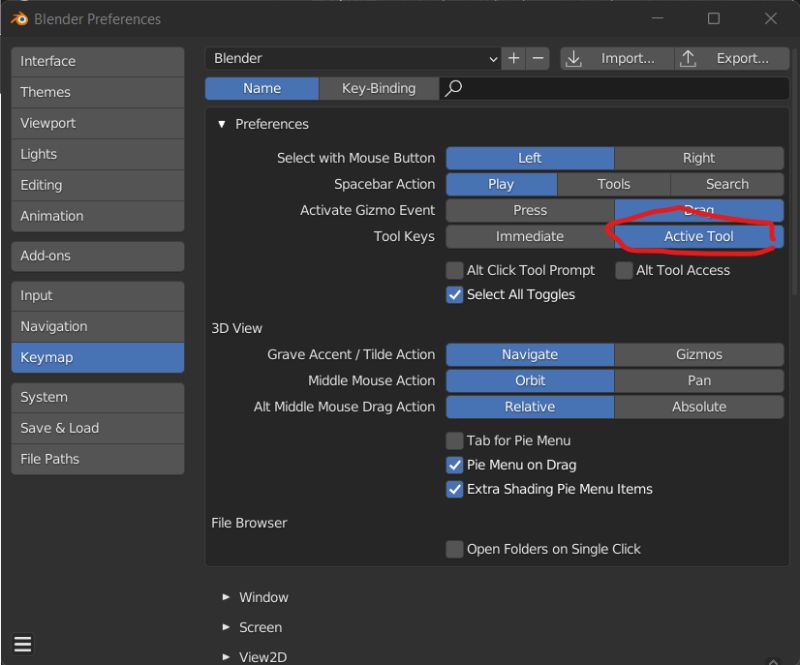Viewport: 800px width, 665px height.
Task: Open the Blender keymap preset dropdown
Action: pos(350,58)
